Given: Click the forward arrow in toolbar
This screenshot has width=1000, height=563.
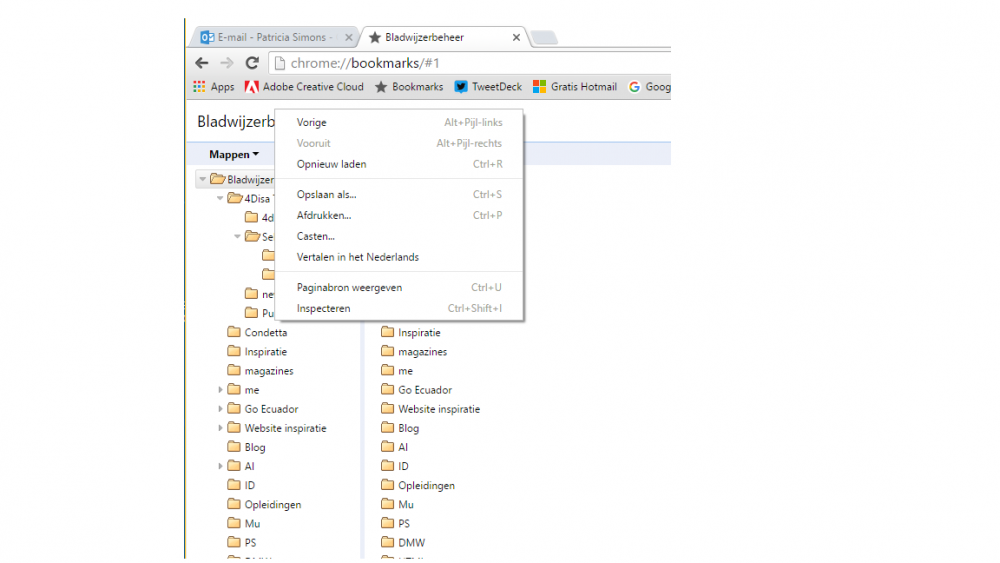Looking at the screenshot, I should (x=226, y=62).
